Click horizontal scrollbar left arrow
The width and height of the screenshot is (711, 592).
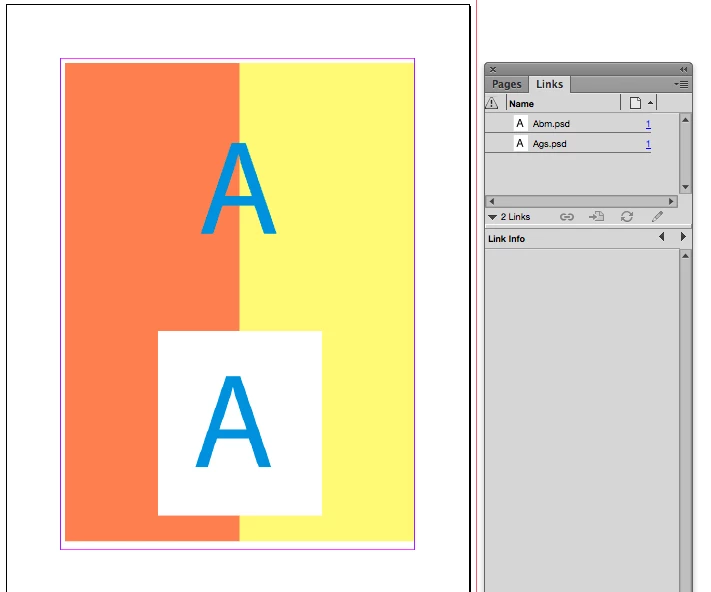492,201
